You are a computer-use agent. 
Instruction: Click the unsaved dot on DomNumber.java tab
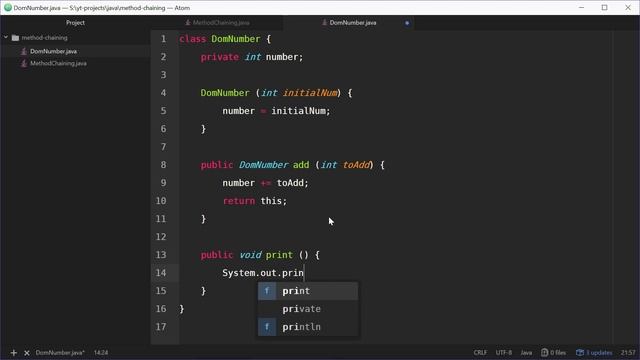407,23
